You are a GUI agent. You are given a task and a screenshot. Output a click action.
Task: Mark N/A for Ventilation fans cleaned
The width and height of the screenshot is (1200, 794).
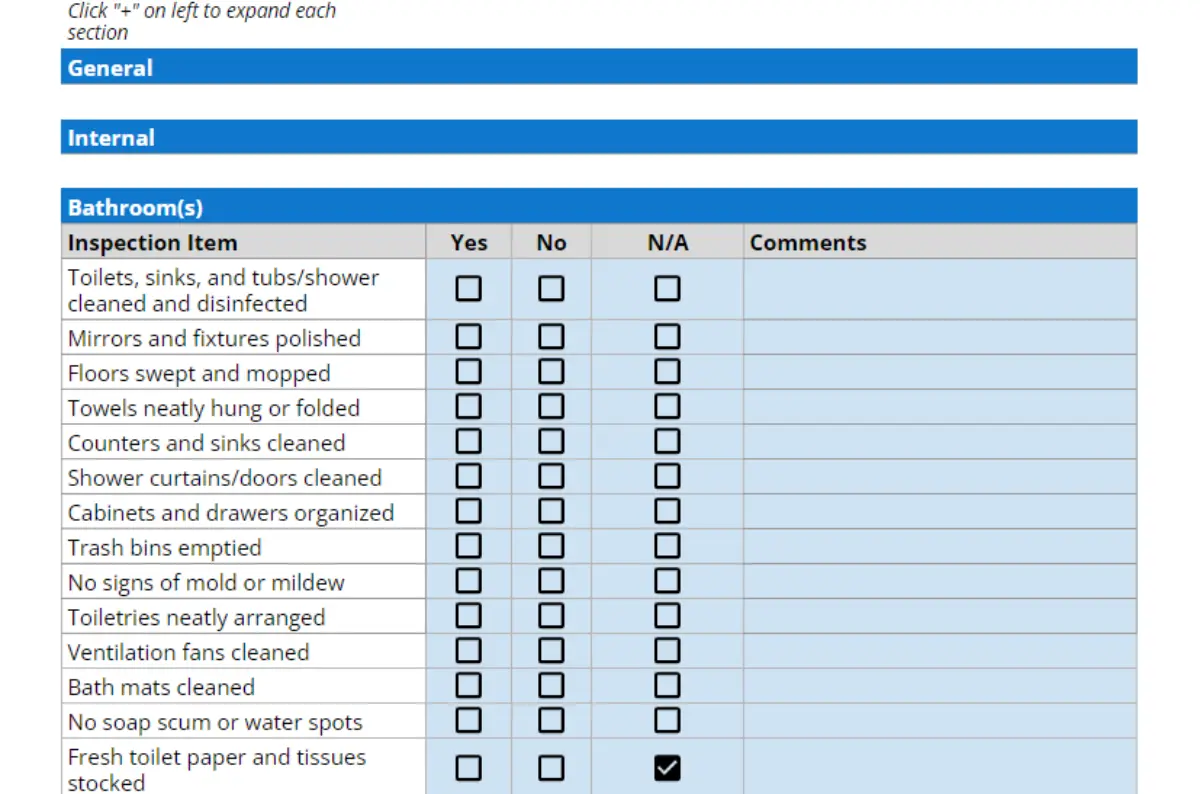(x=667, y=651)
